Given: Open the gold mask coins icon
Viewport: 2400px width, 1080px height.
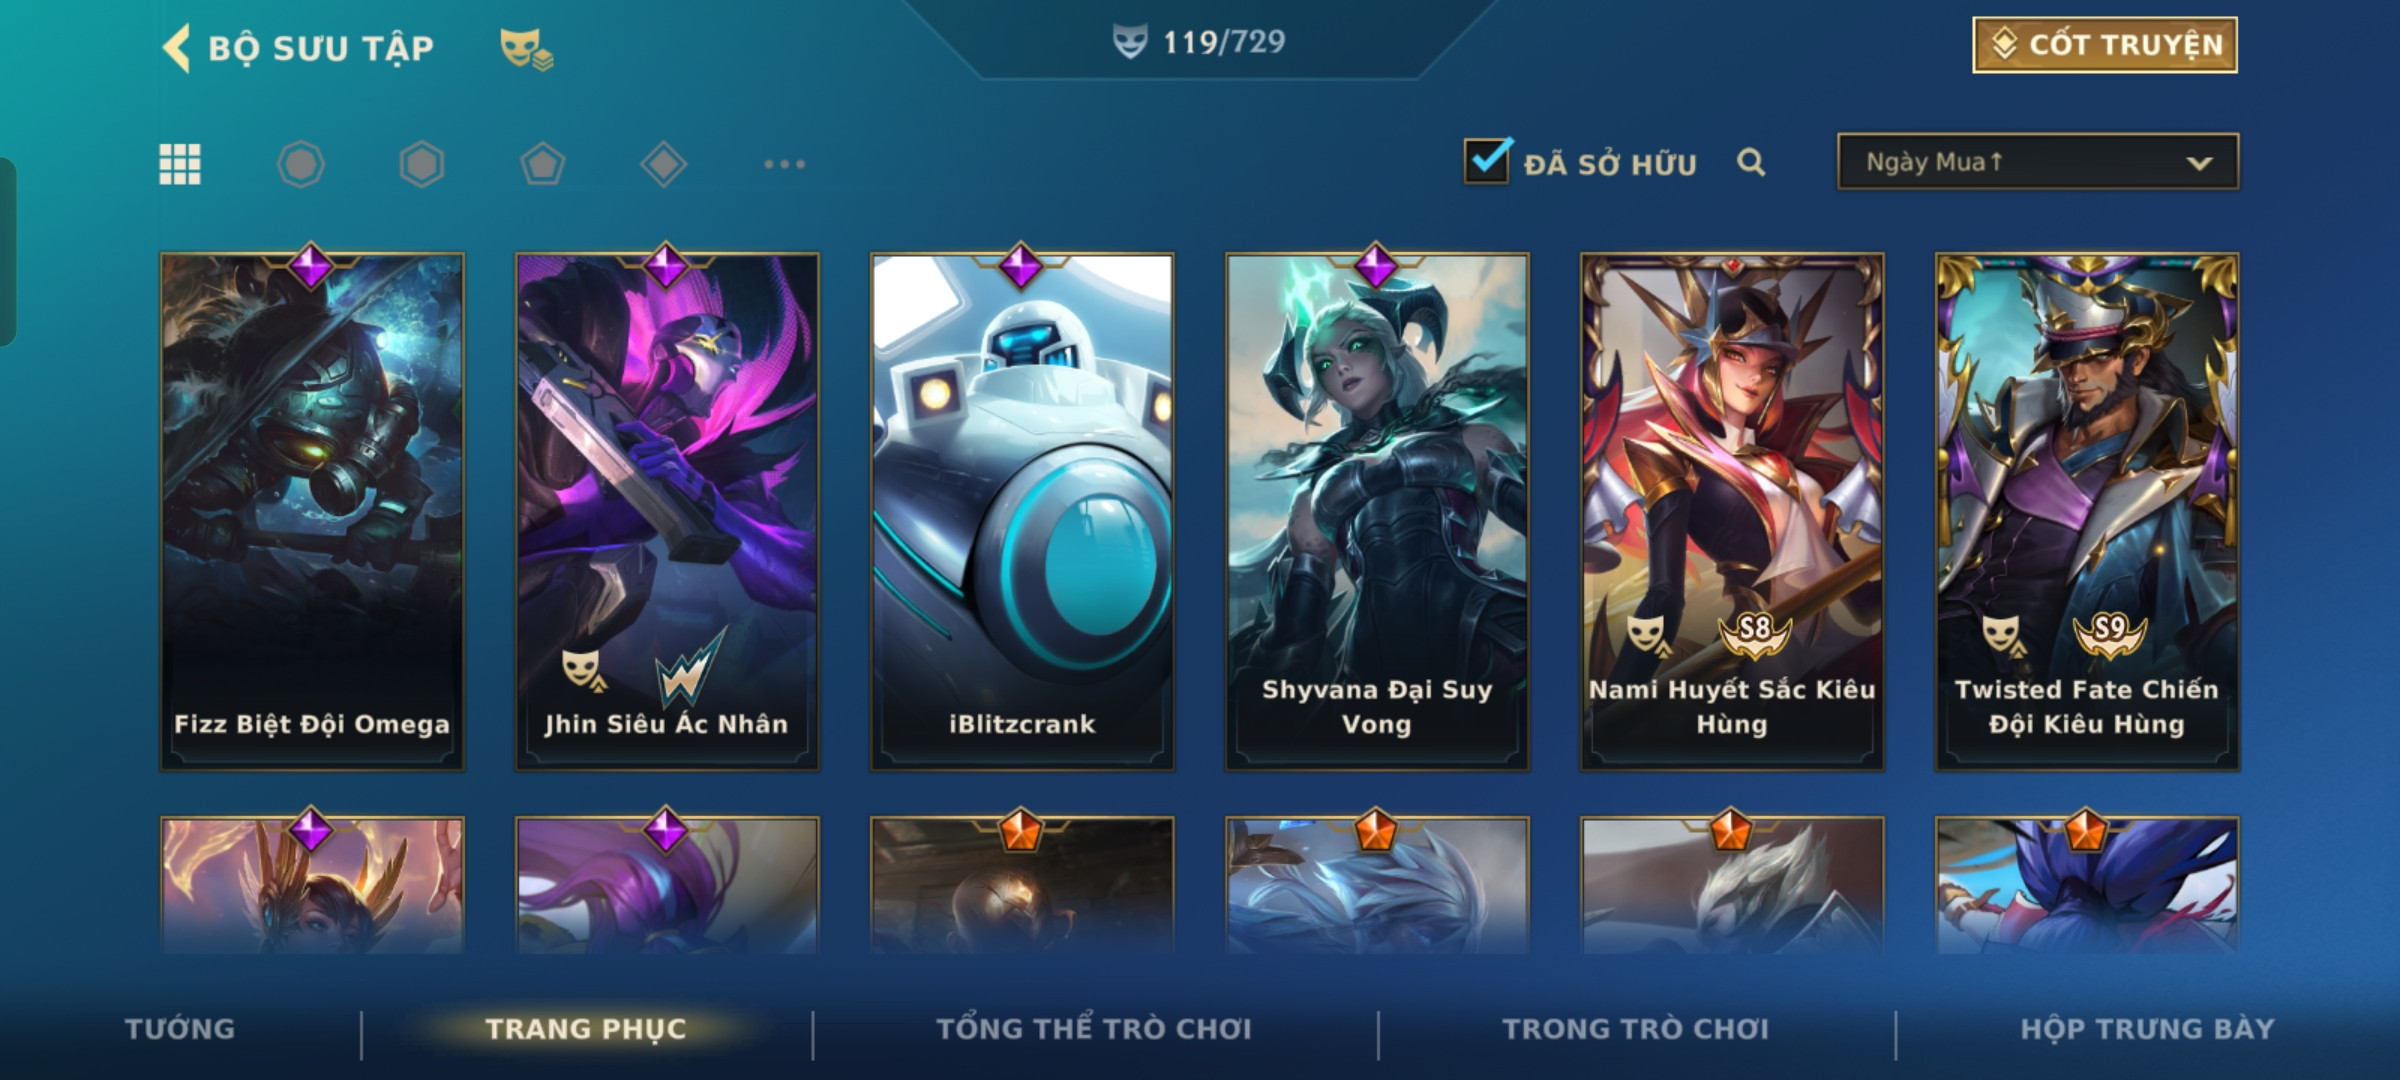Looking at the screenshot, I should pyautogui.click(x=526, y=49).
